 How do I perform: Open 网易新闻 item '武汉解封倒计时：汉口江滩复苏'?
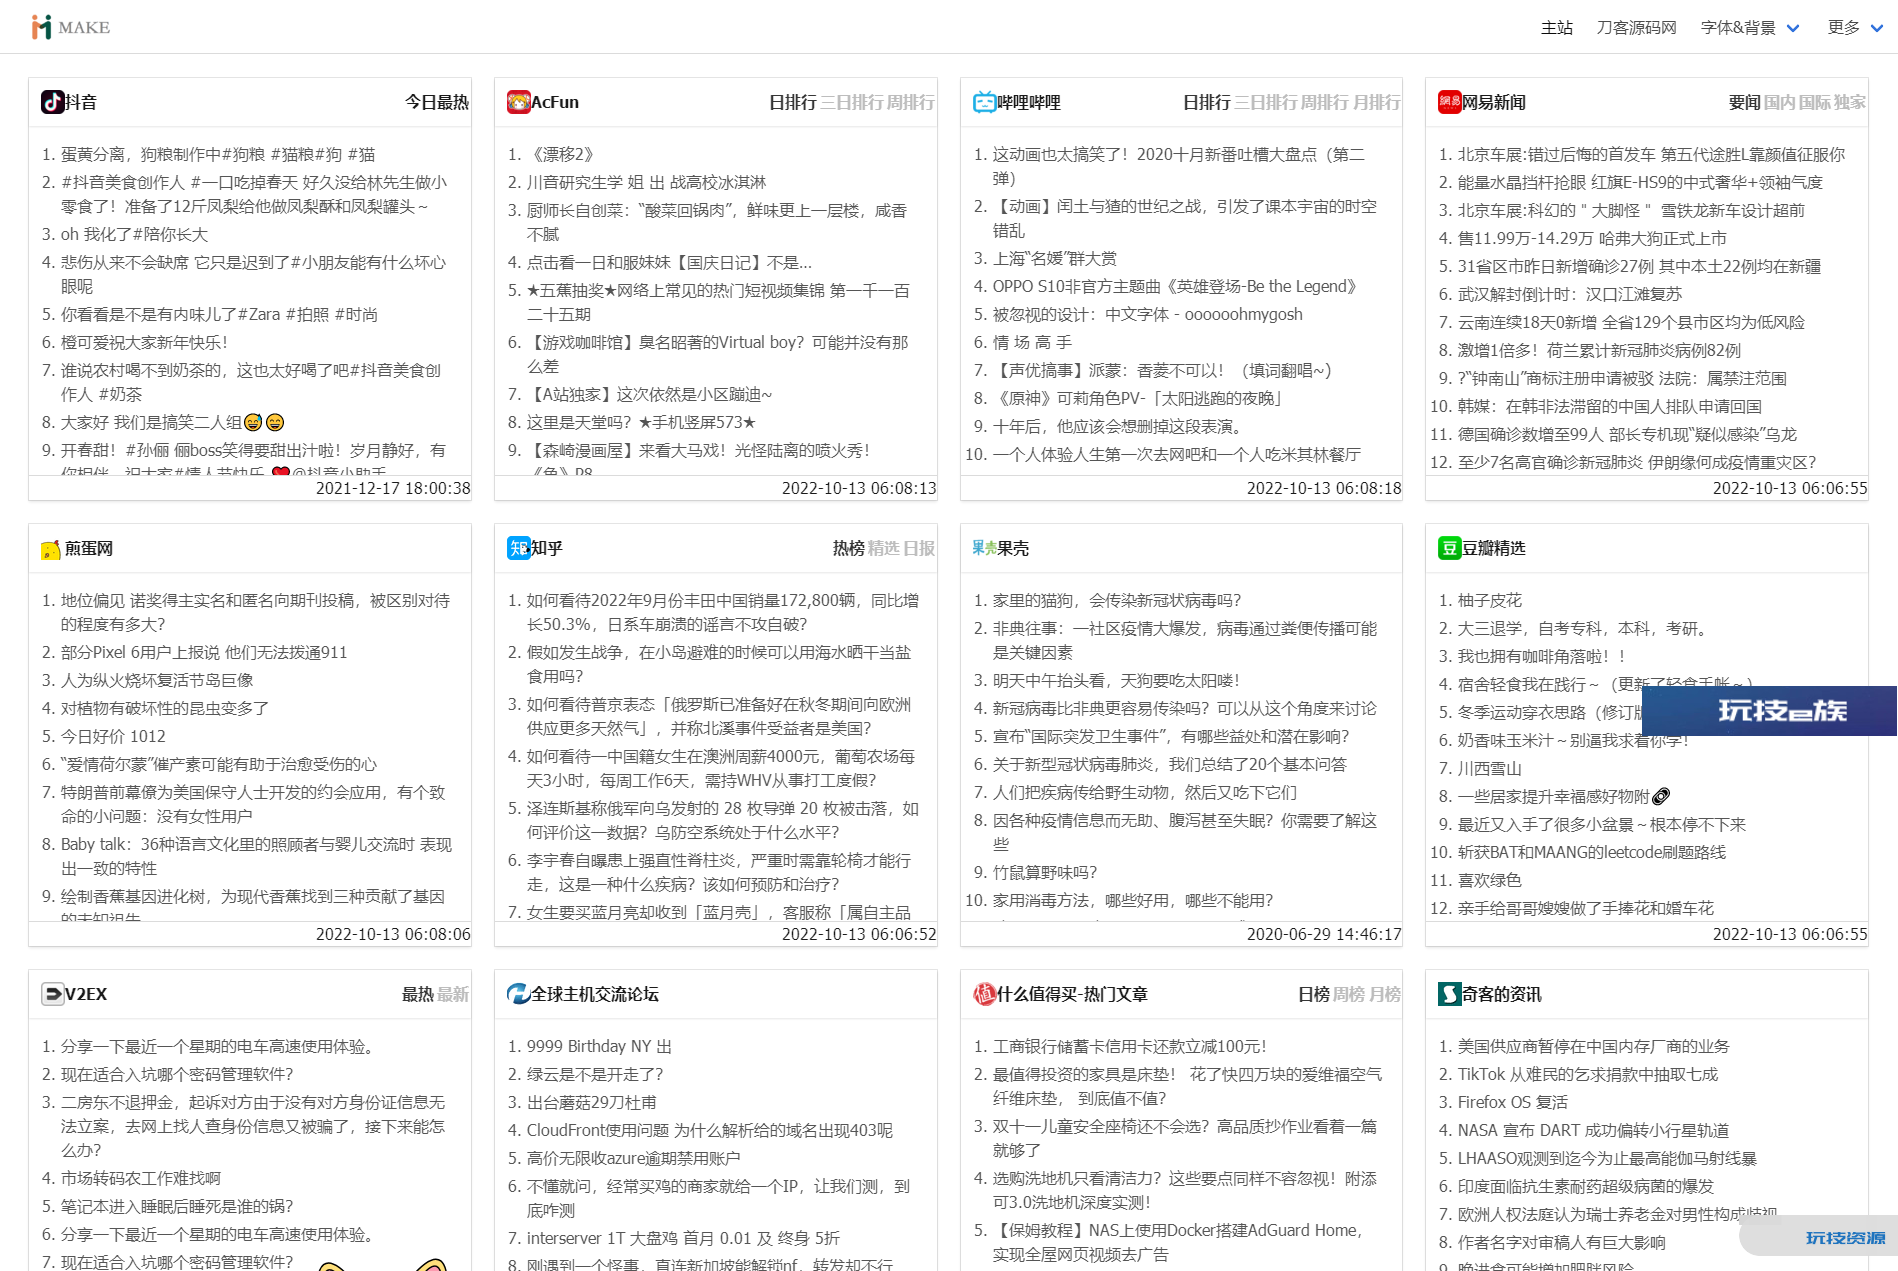click(1570, 294)
